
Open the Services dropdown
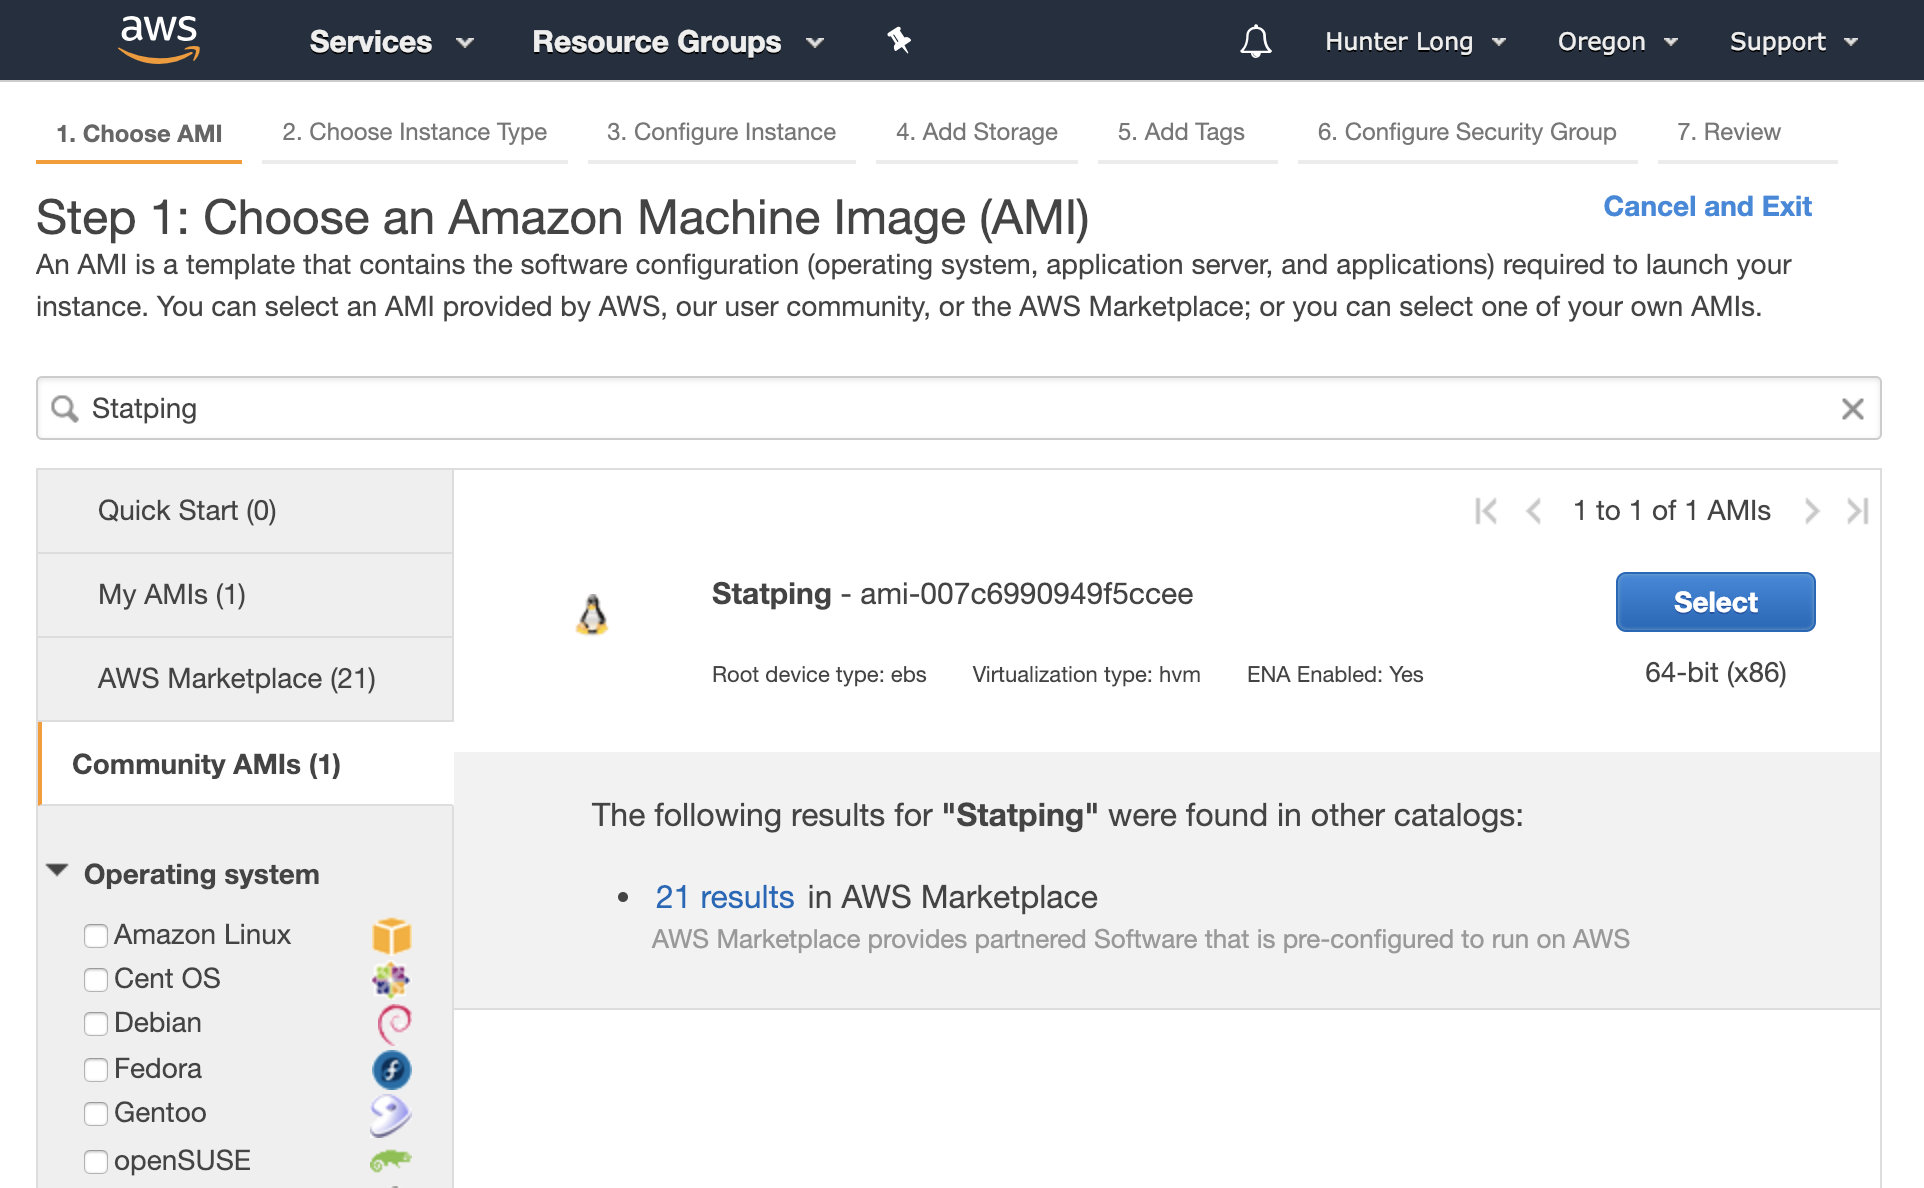coord(391,41)
